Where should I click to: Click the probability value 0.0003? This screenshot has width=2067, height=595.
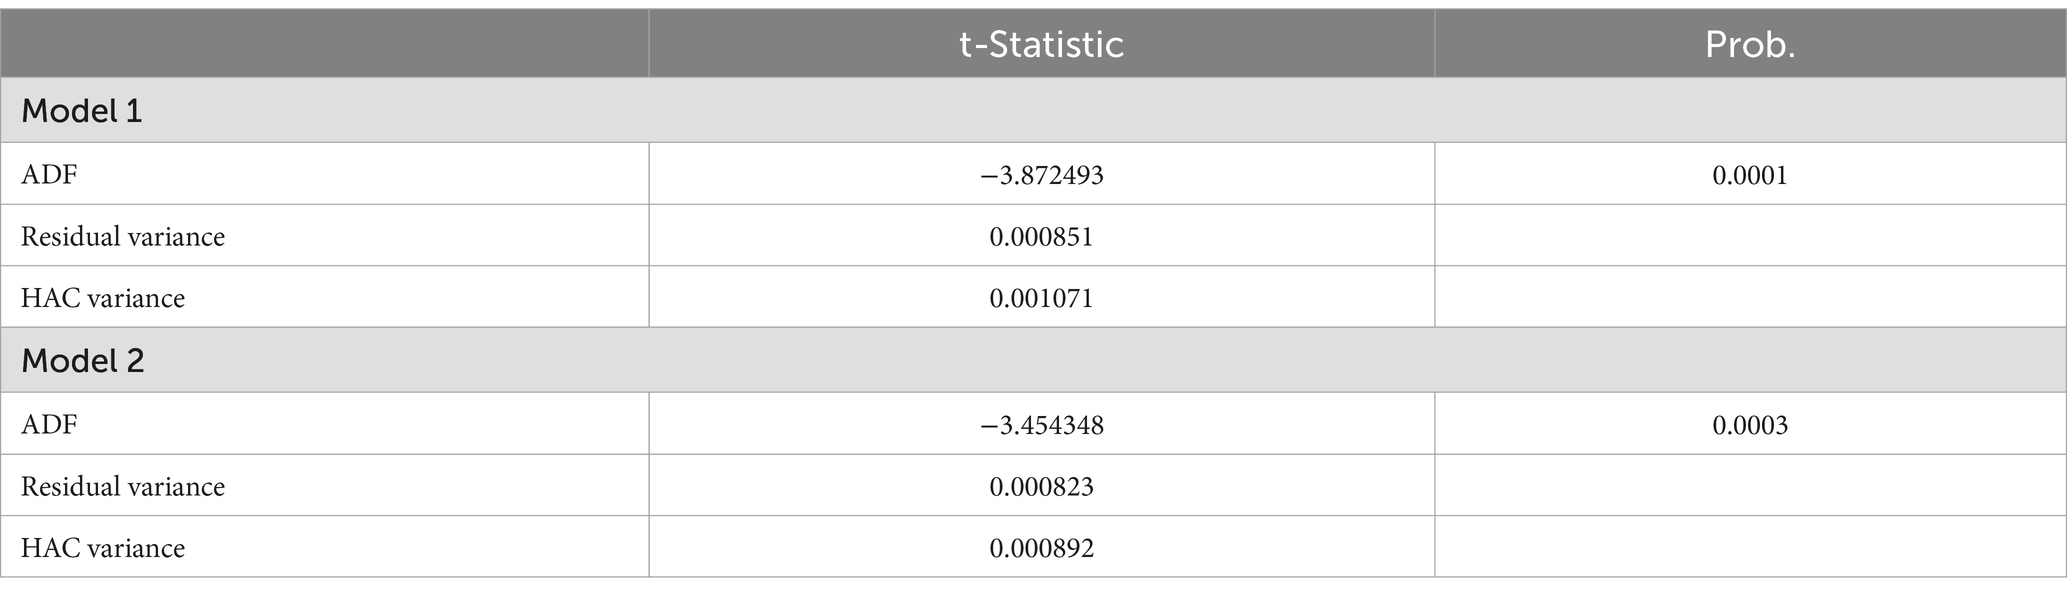(1750, 425)
